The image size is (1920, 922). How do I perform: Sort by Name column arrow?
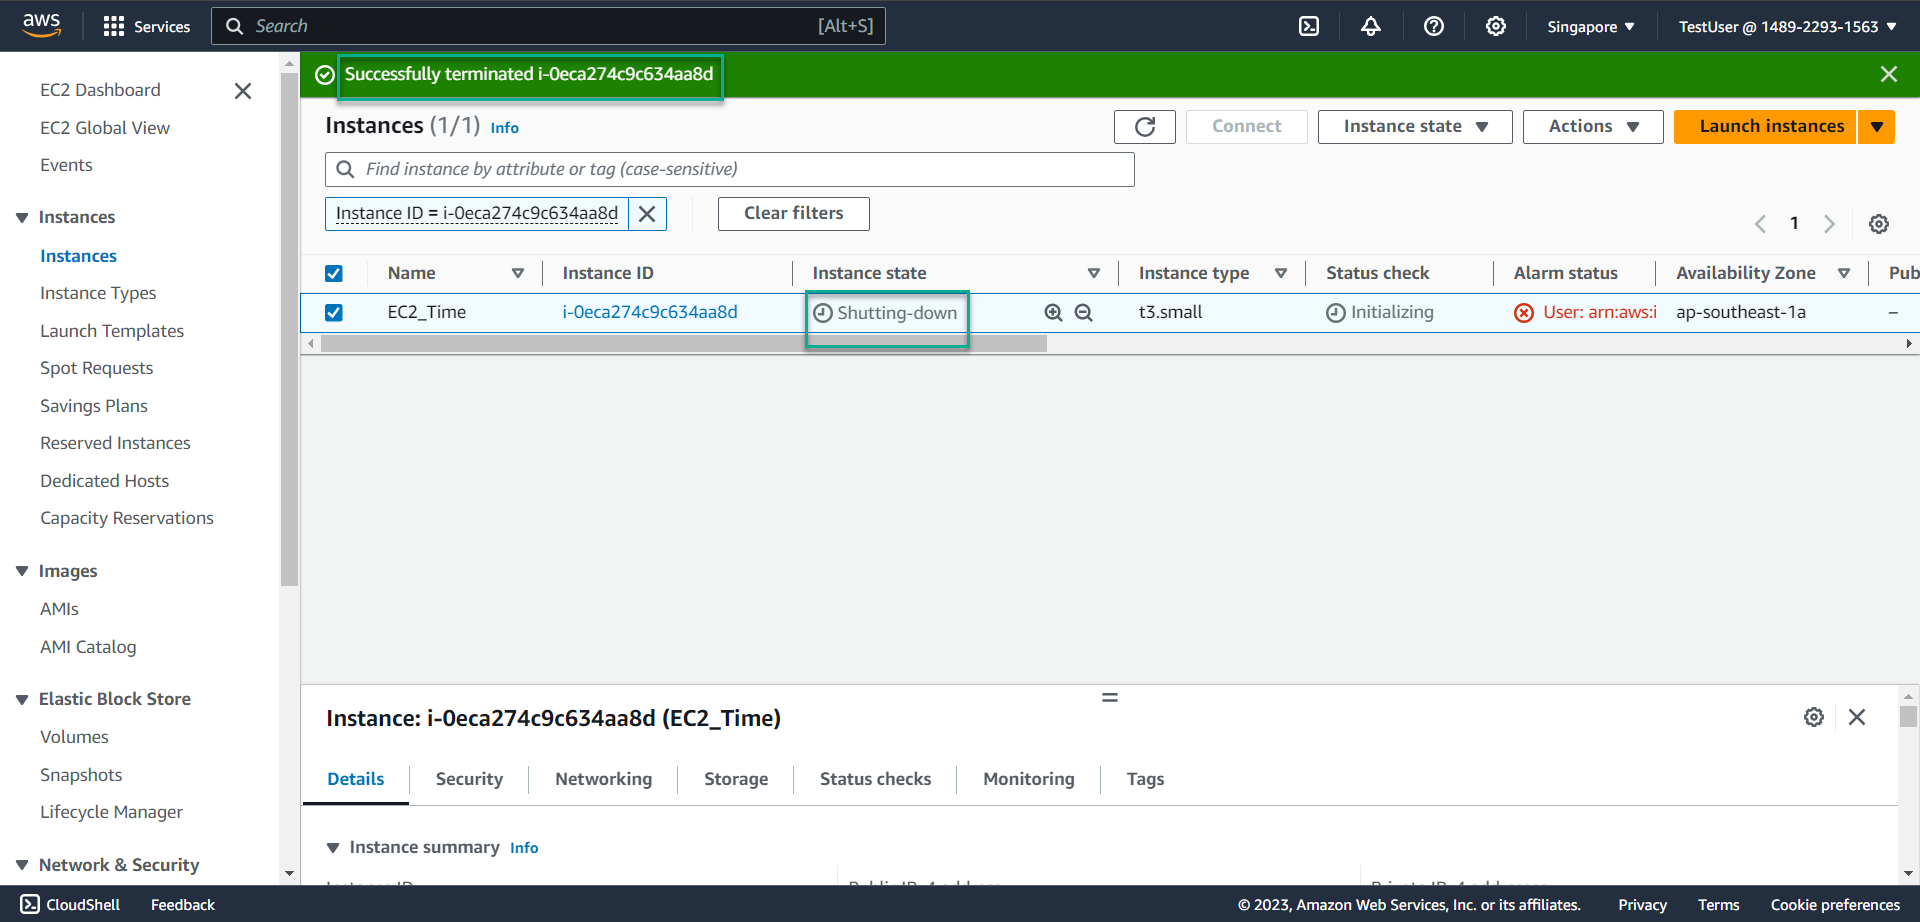tap(518, 273)
